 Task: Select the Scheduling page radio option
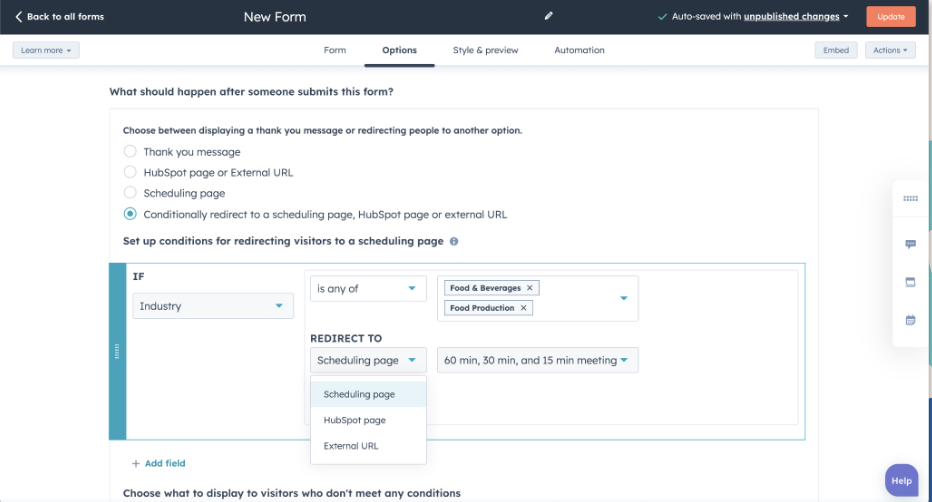point(130,193)
